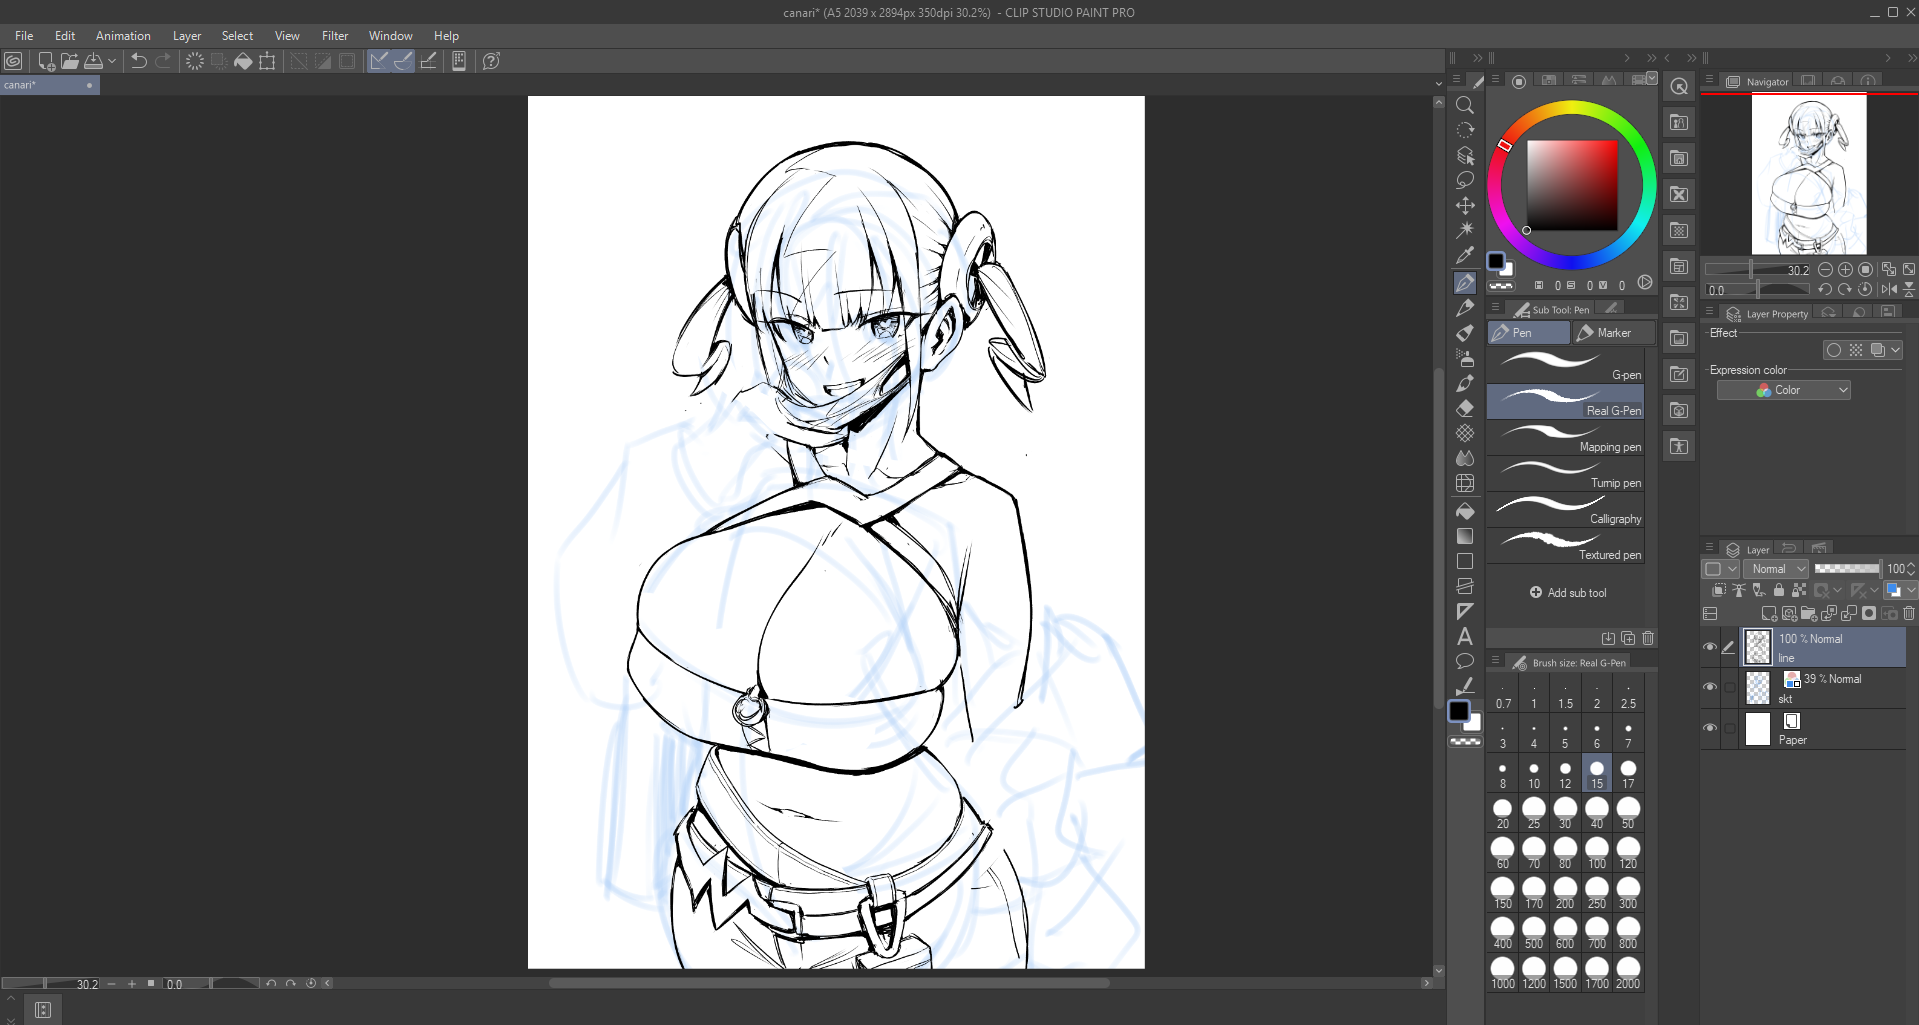Open the blending mode Normal dropdown
The height and width of the screenshot is (1025, 1919).
click(1775, 569)
